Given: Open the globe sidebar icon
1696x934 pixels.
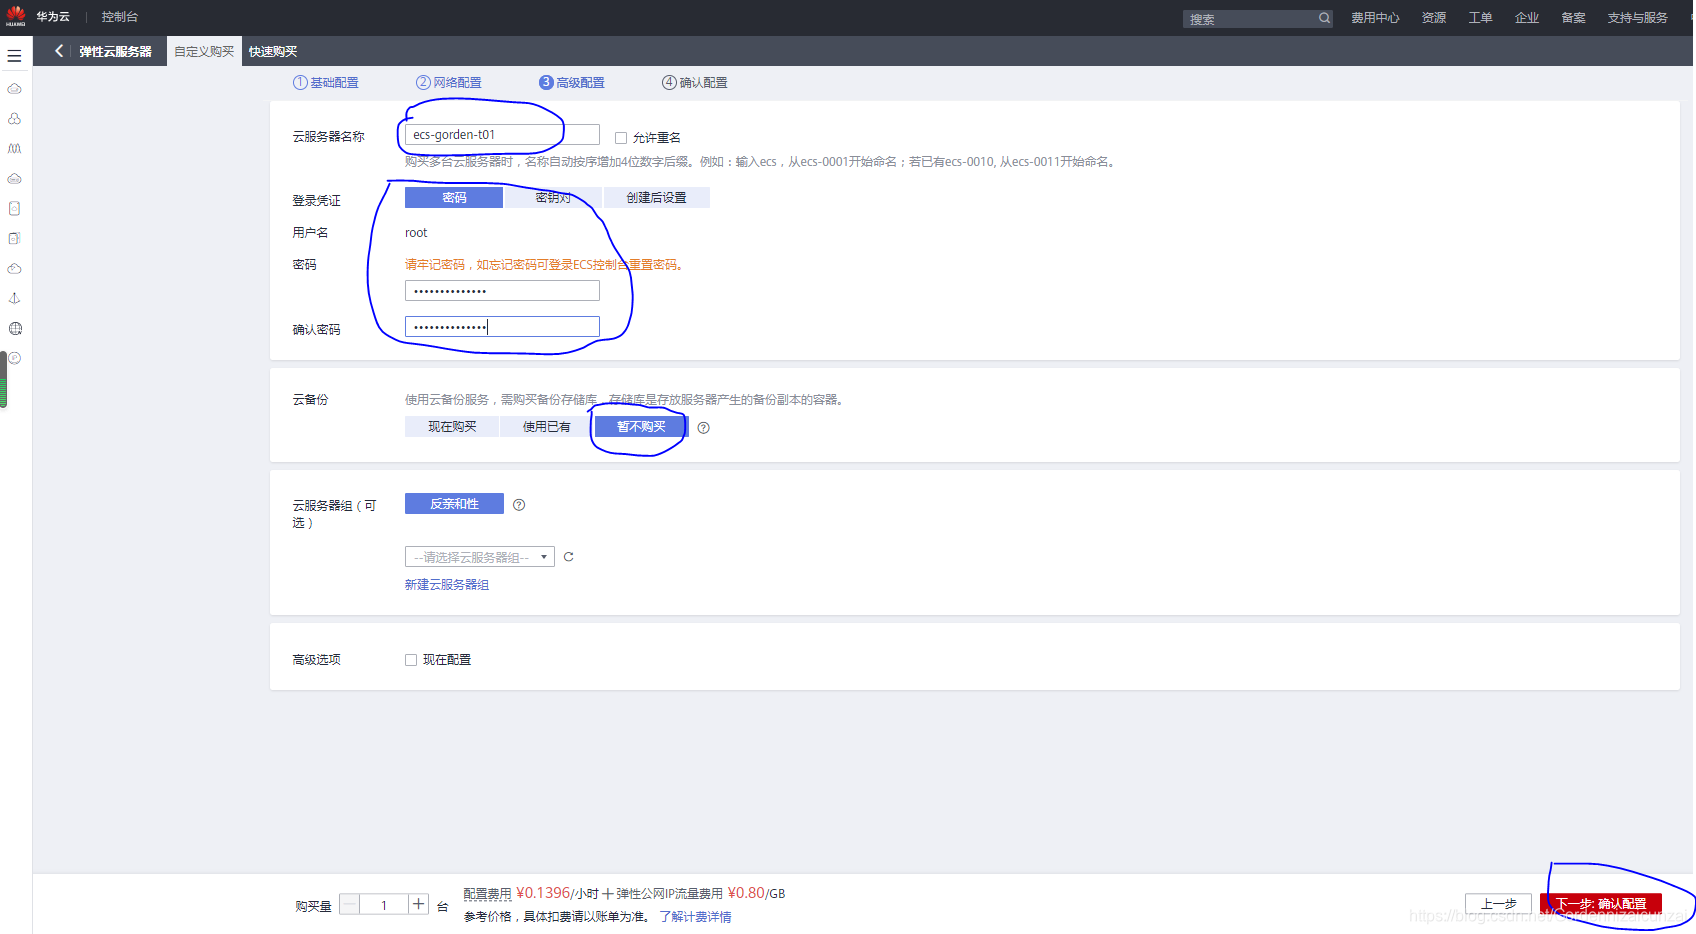Looking at the screenshot, I should point(15,329).
